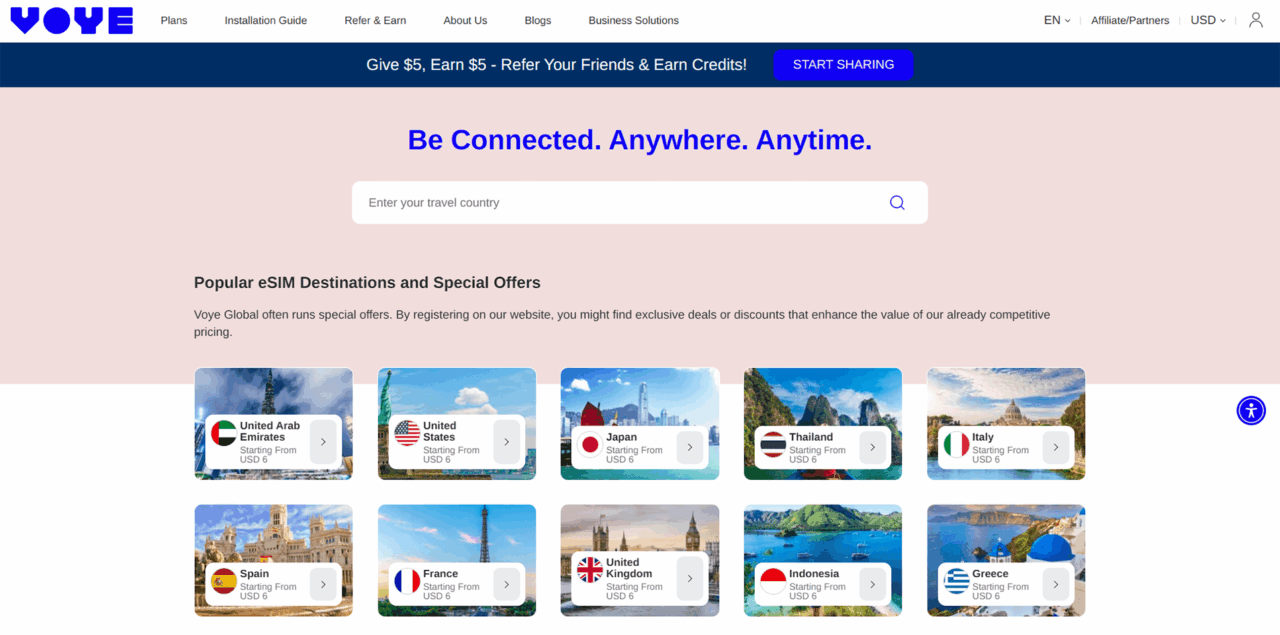Click the START SHARING button
This screenshot has width=1280, height=635.
point(843,64)
